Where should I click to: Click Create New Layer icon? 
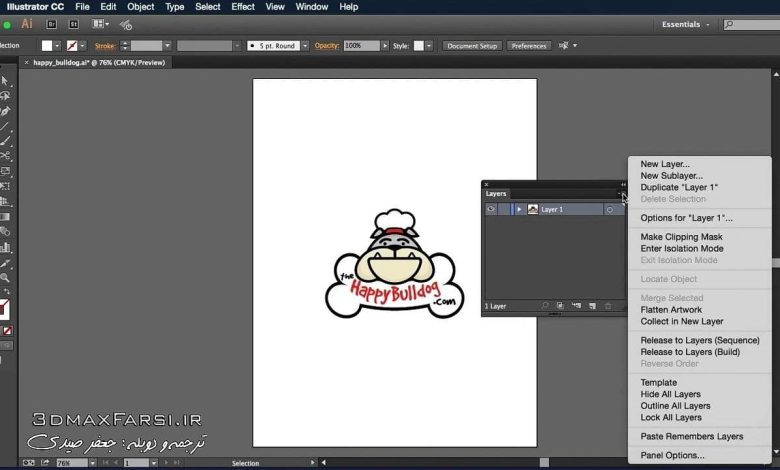pos(592,306)
